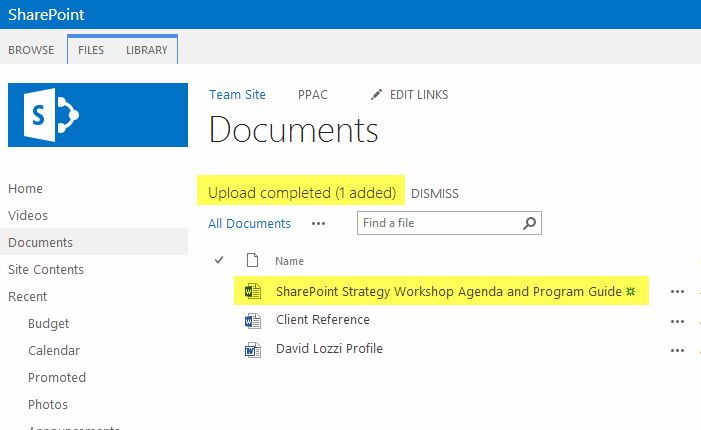Open the LIBRARY ribbon tab

coord(146,50)
